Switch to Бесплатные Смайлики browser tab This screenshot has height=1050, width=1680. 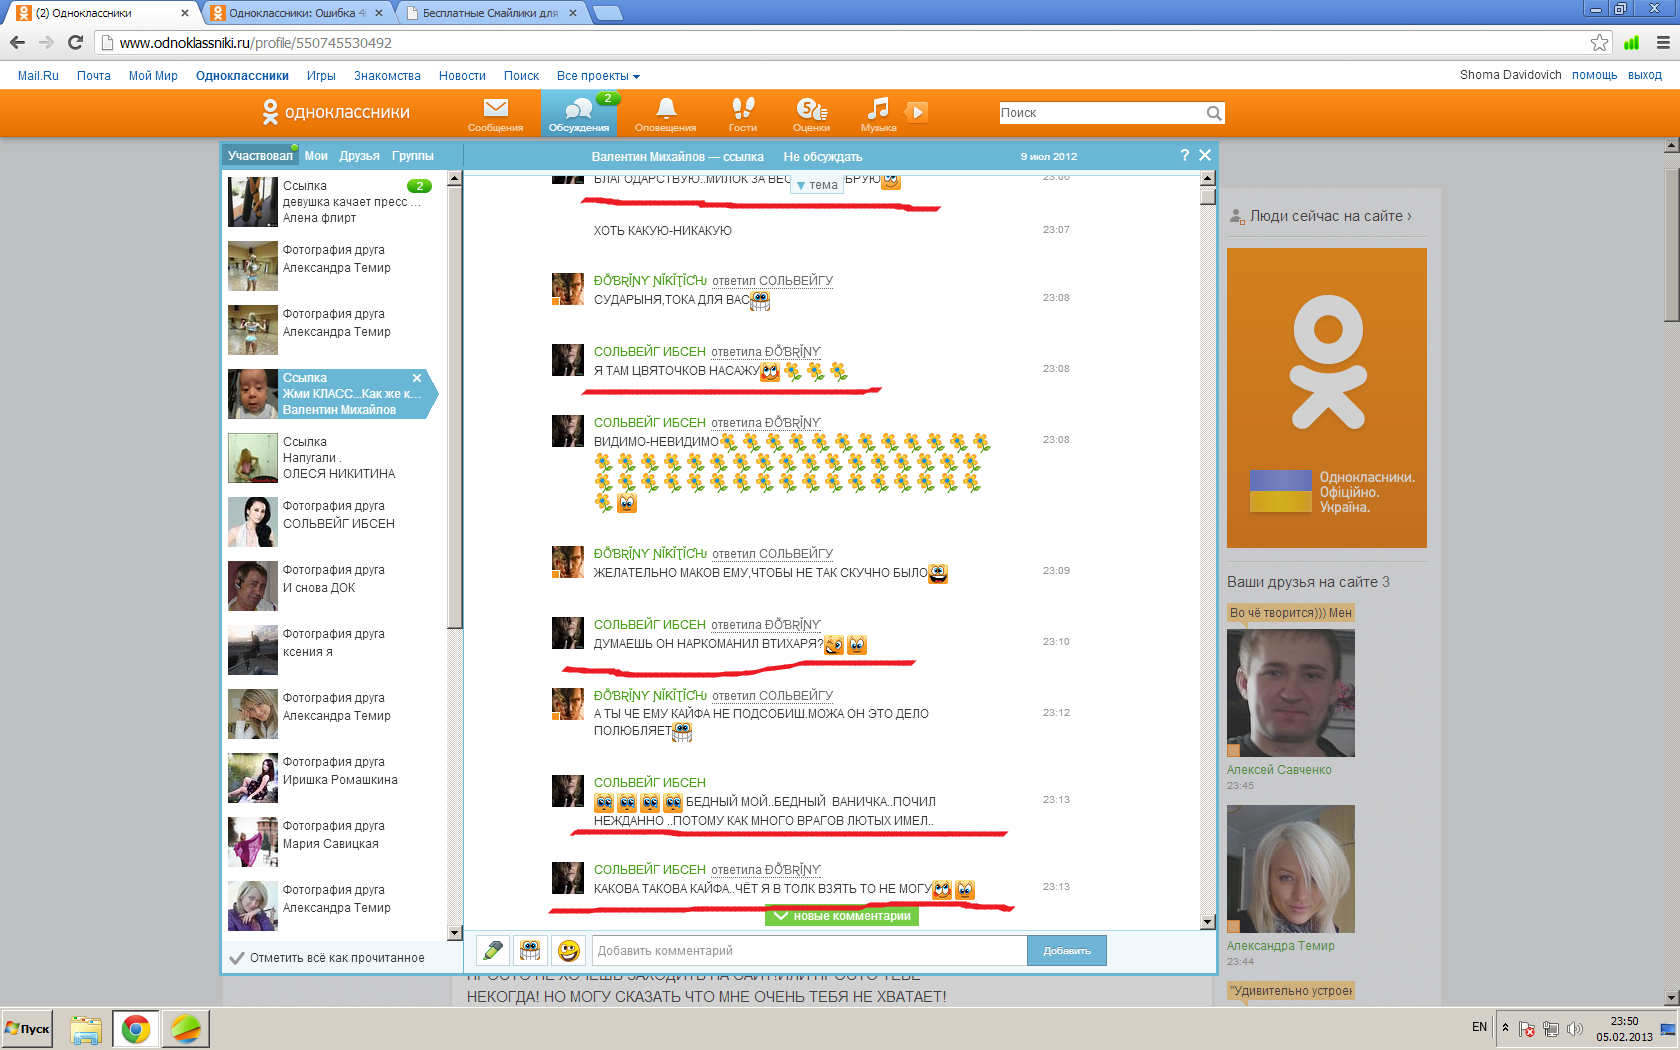[x=490, y=13]
